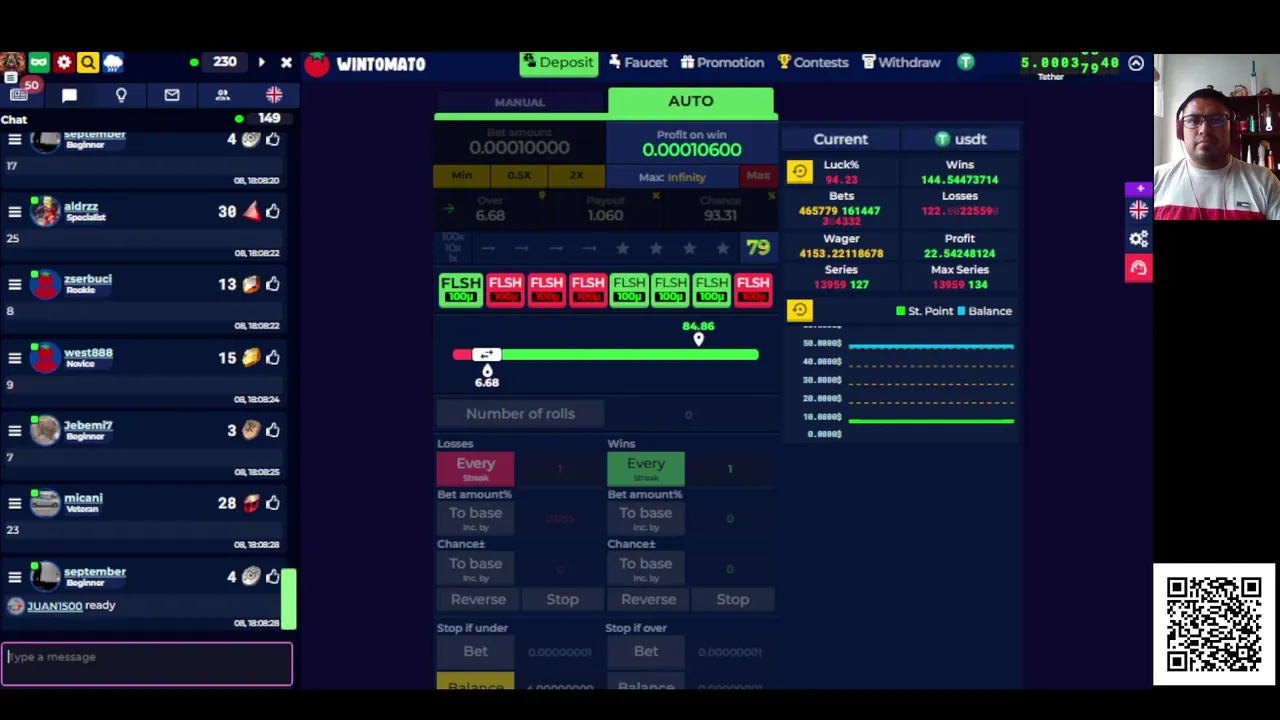Open the Contests menu item
Image resolution: width=1280 pixels, height=720 pixels.
coord(813,63)
